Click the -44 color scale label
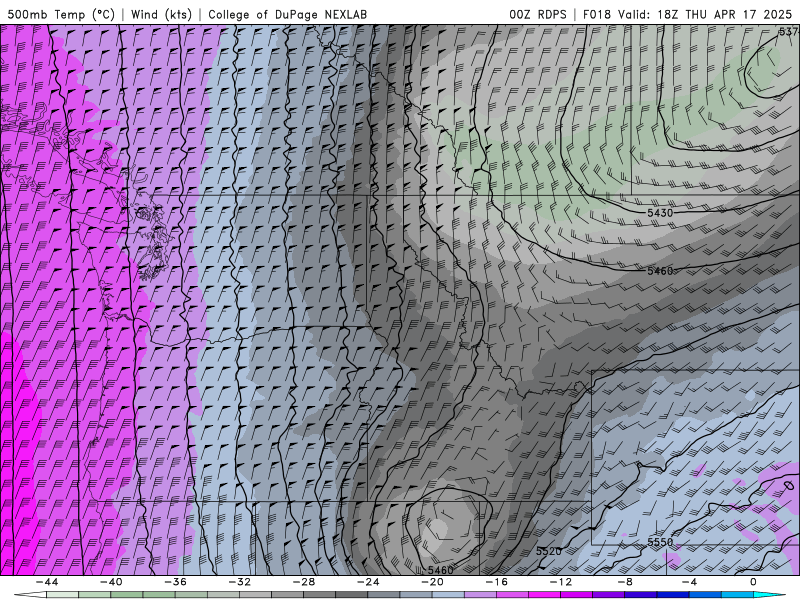This screenshot has height=600, width=800. point(47,582)
